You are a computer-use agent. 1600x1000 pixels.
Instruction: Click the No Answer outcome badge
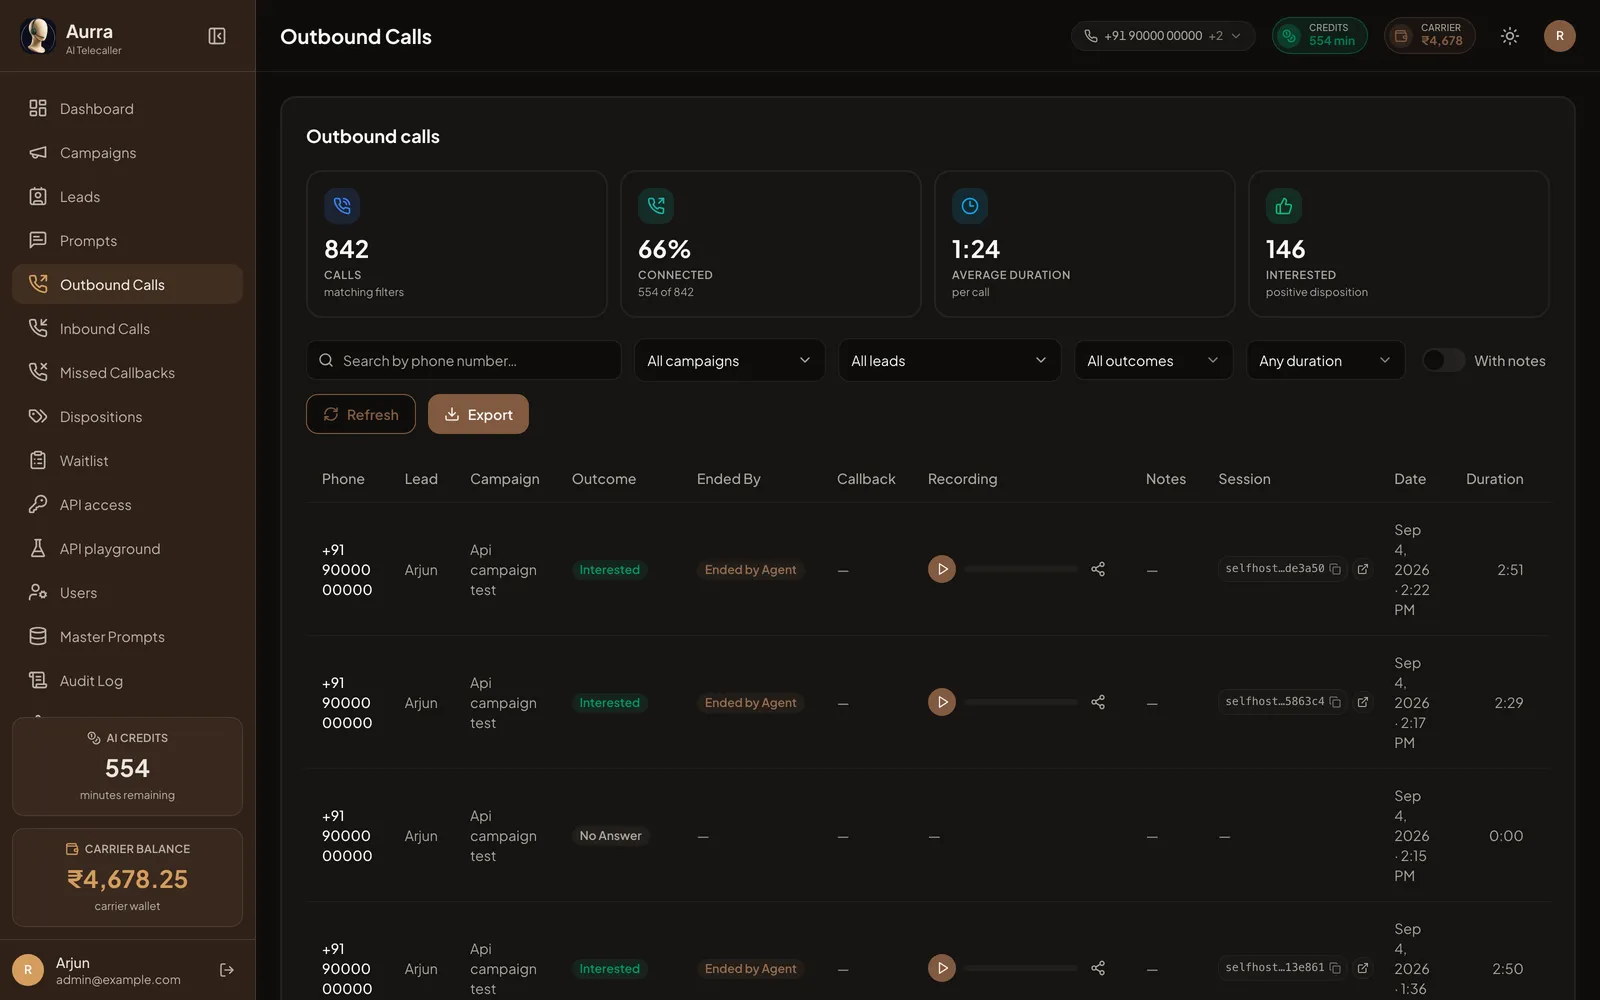tap(611, 836)
